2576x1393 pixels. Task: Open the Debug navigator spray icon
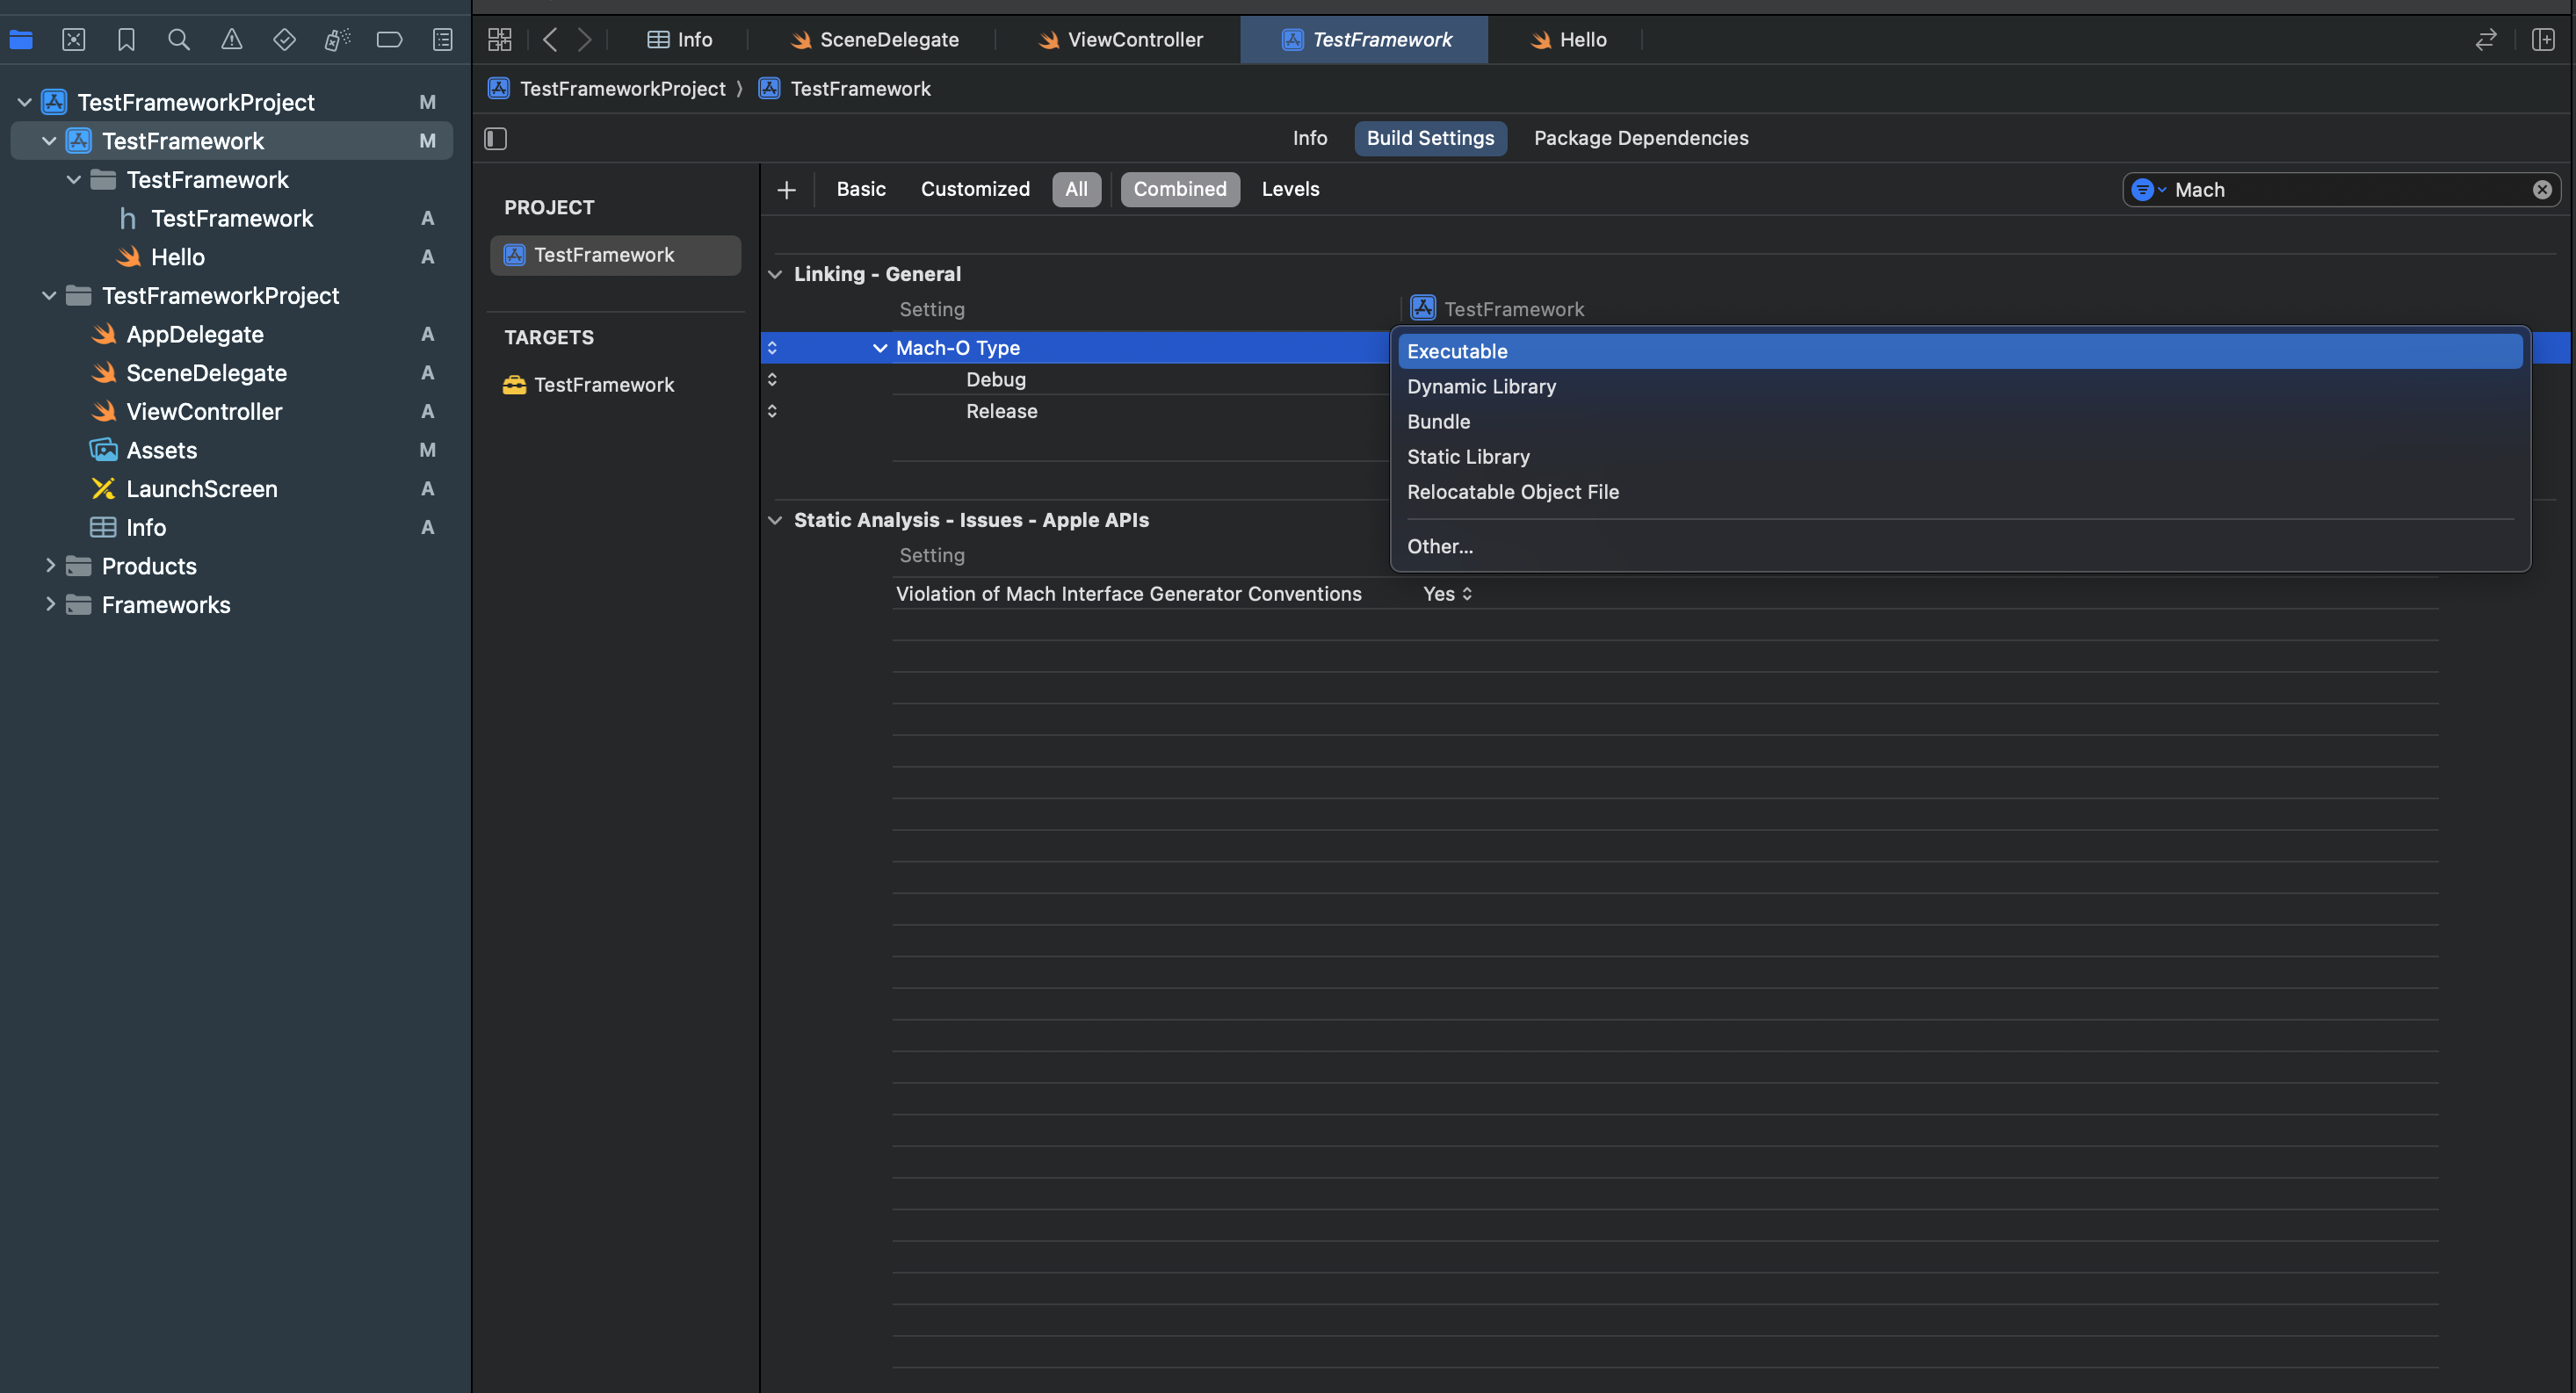tap(337, 40)
